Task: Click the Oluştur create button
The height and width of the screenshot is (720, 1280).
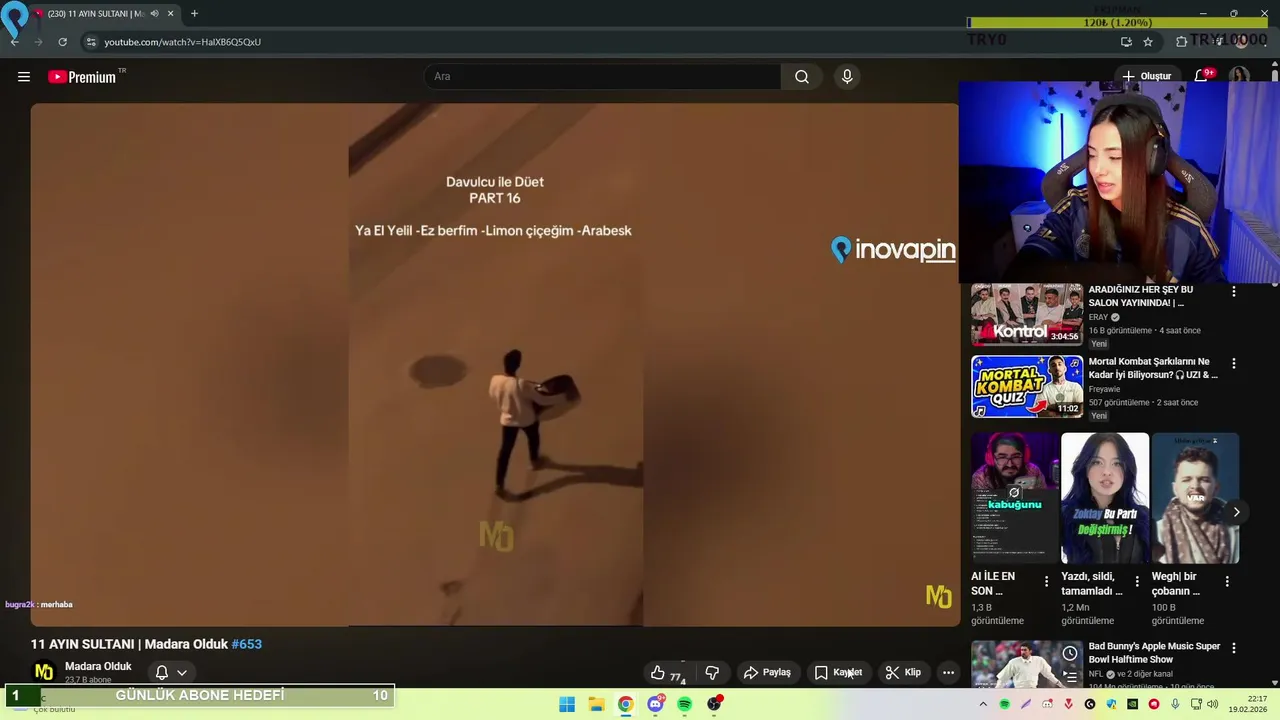Action: point(1146,76)
